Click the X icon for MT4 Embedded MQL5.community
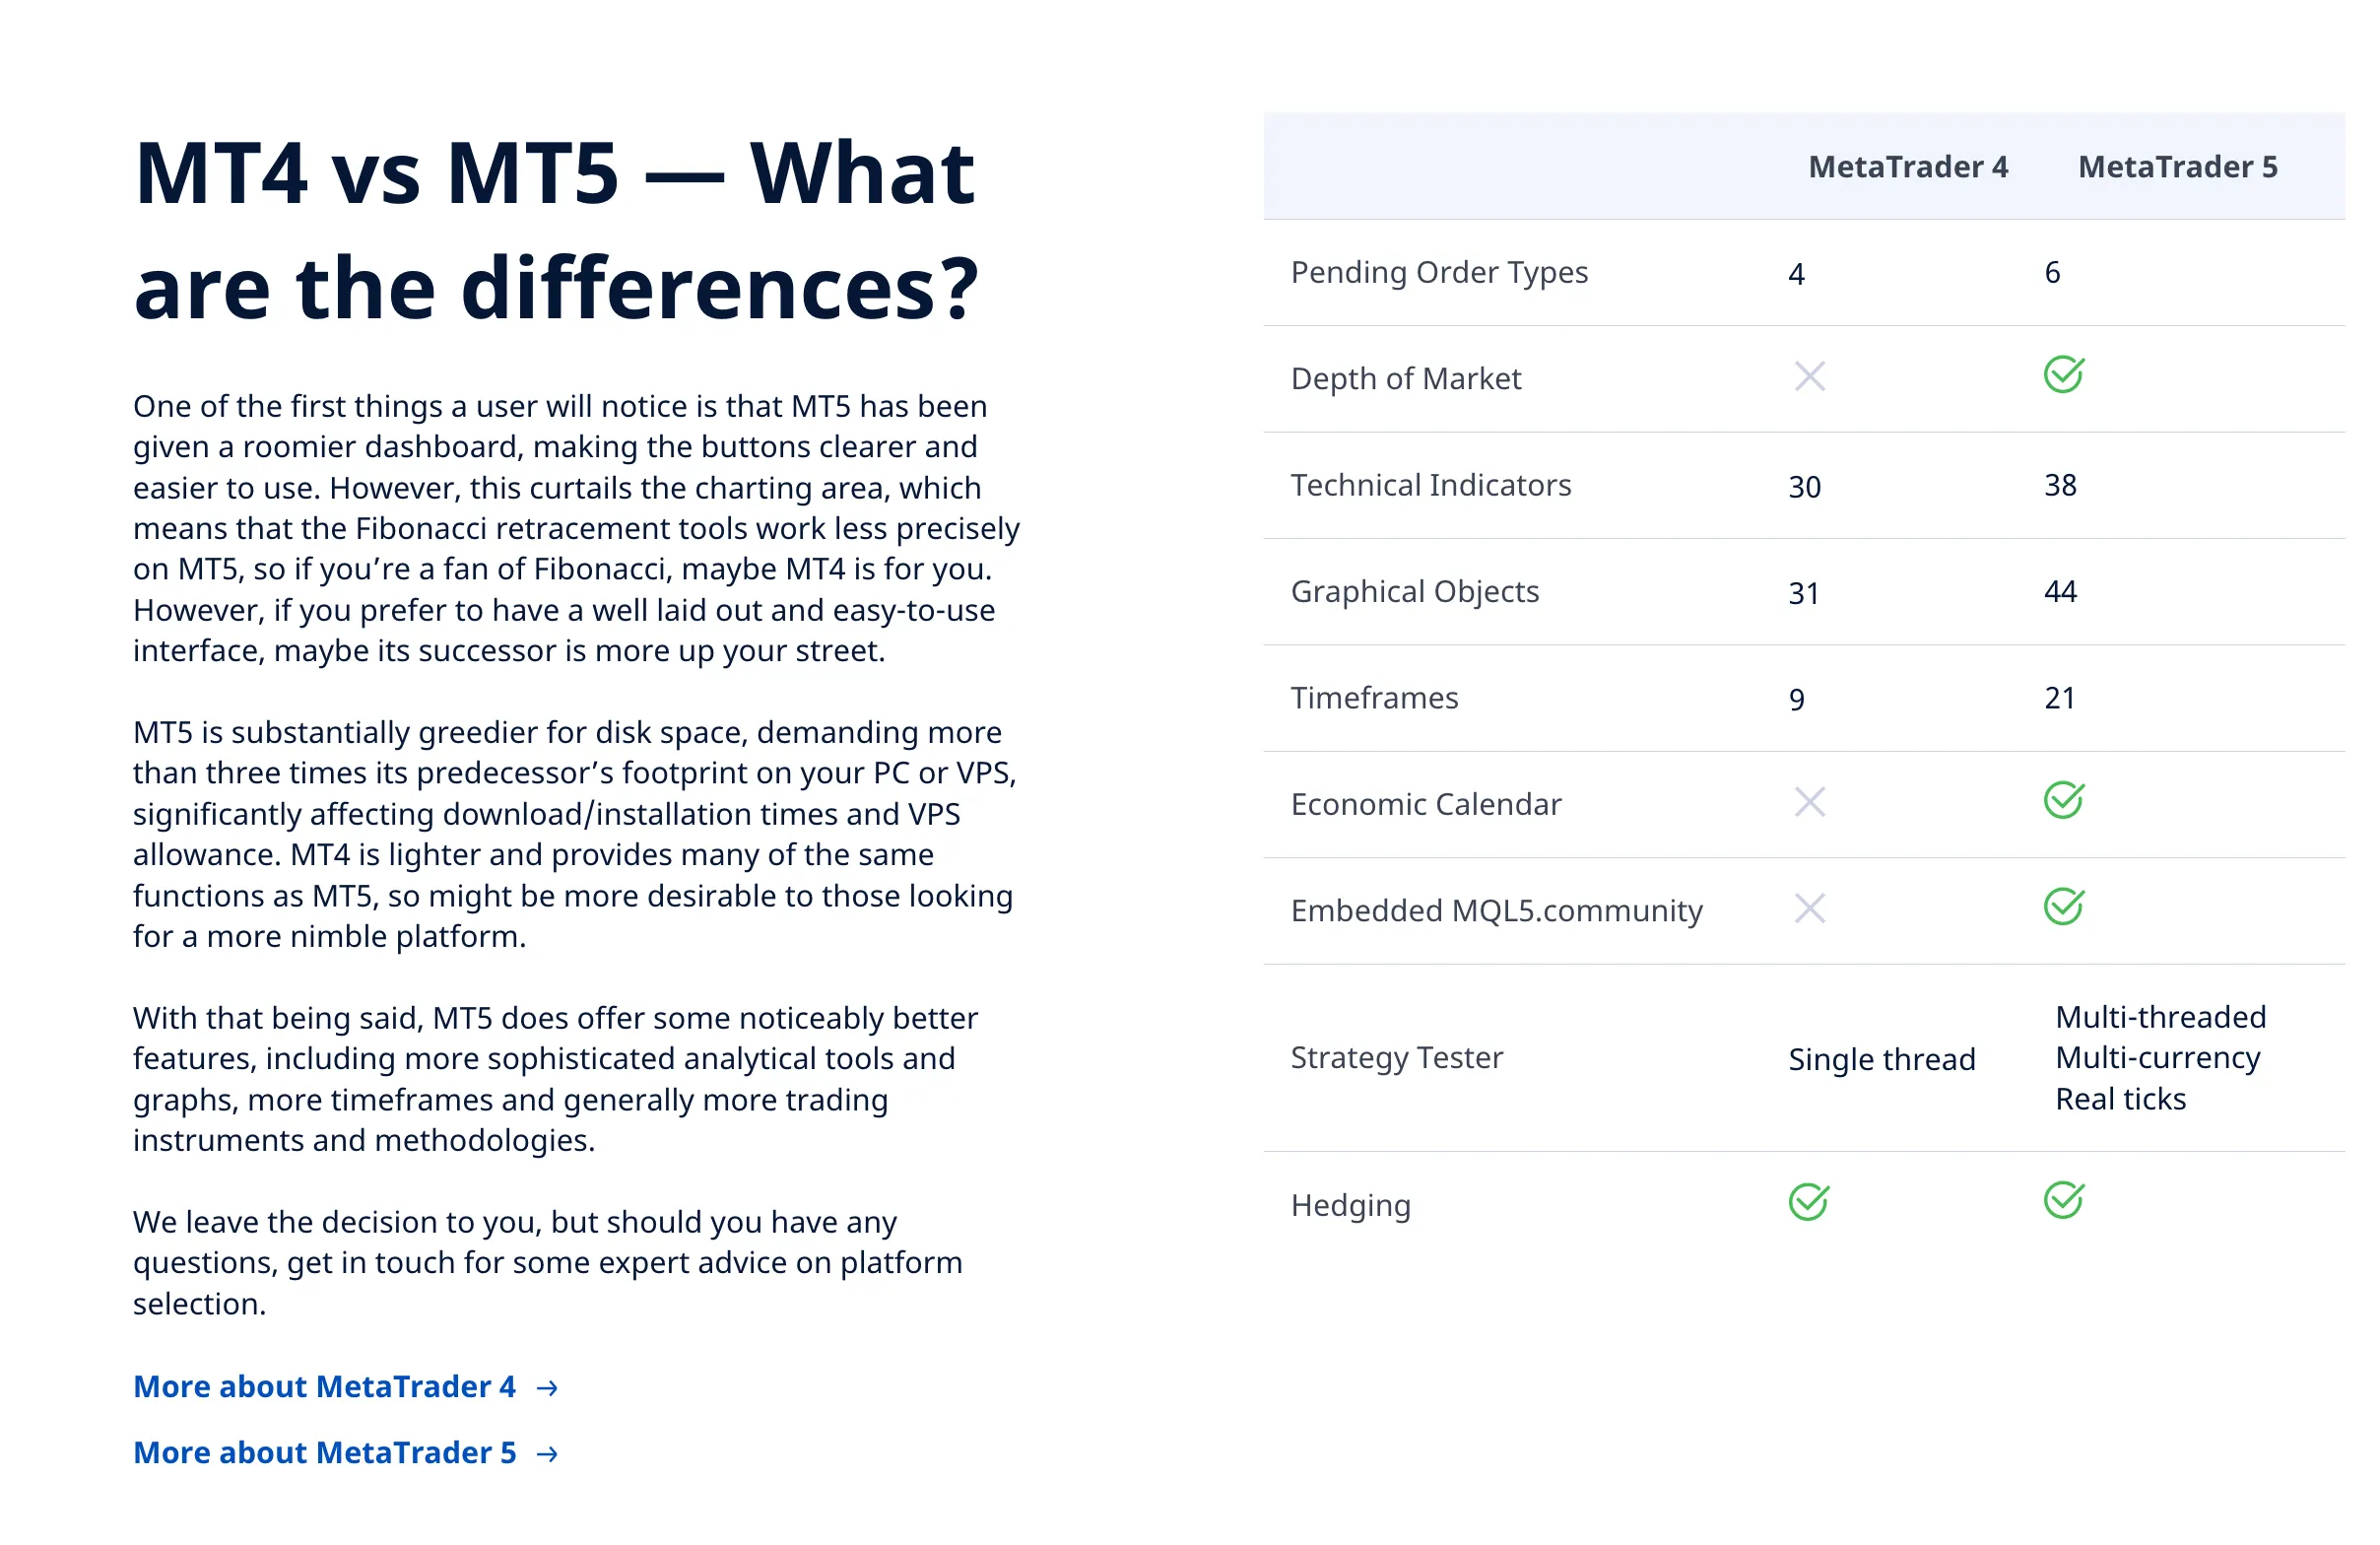The height and width of the screenshot is (1545, 2380). 1809,908
